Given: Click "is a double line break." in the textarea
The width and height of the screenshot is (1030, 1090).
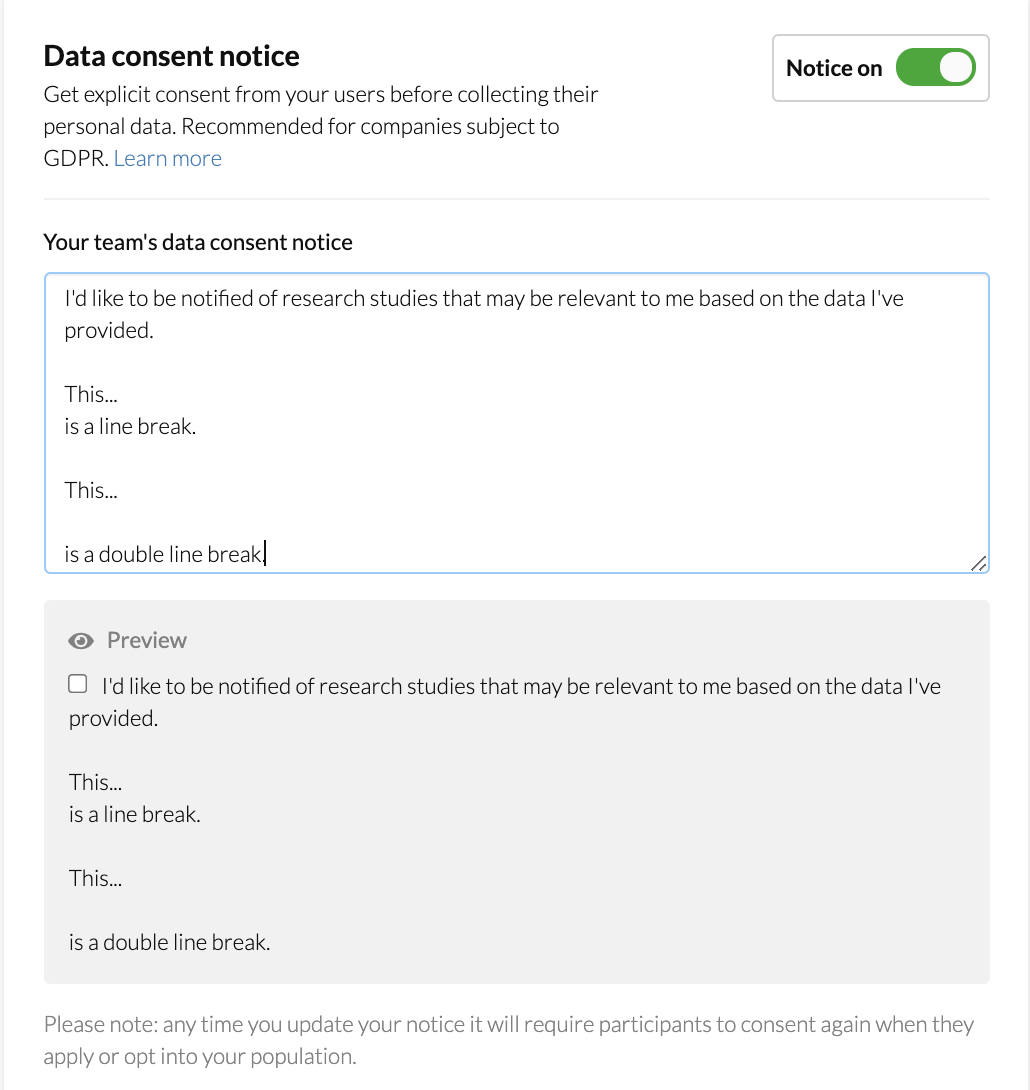Looking at the screenshot, I should coord(164,554).
